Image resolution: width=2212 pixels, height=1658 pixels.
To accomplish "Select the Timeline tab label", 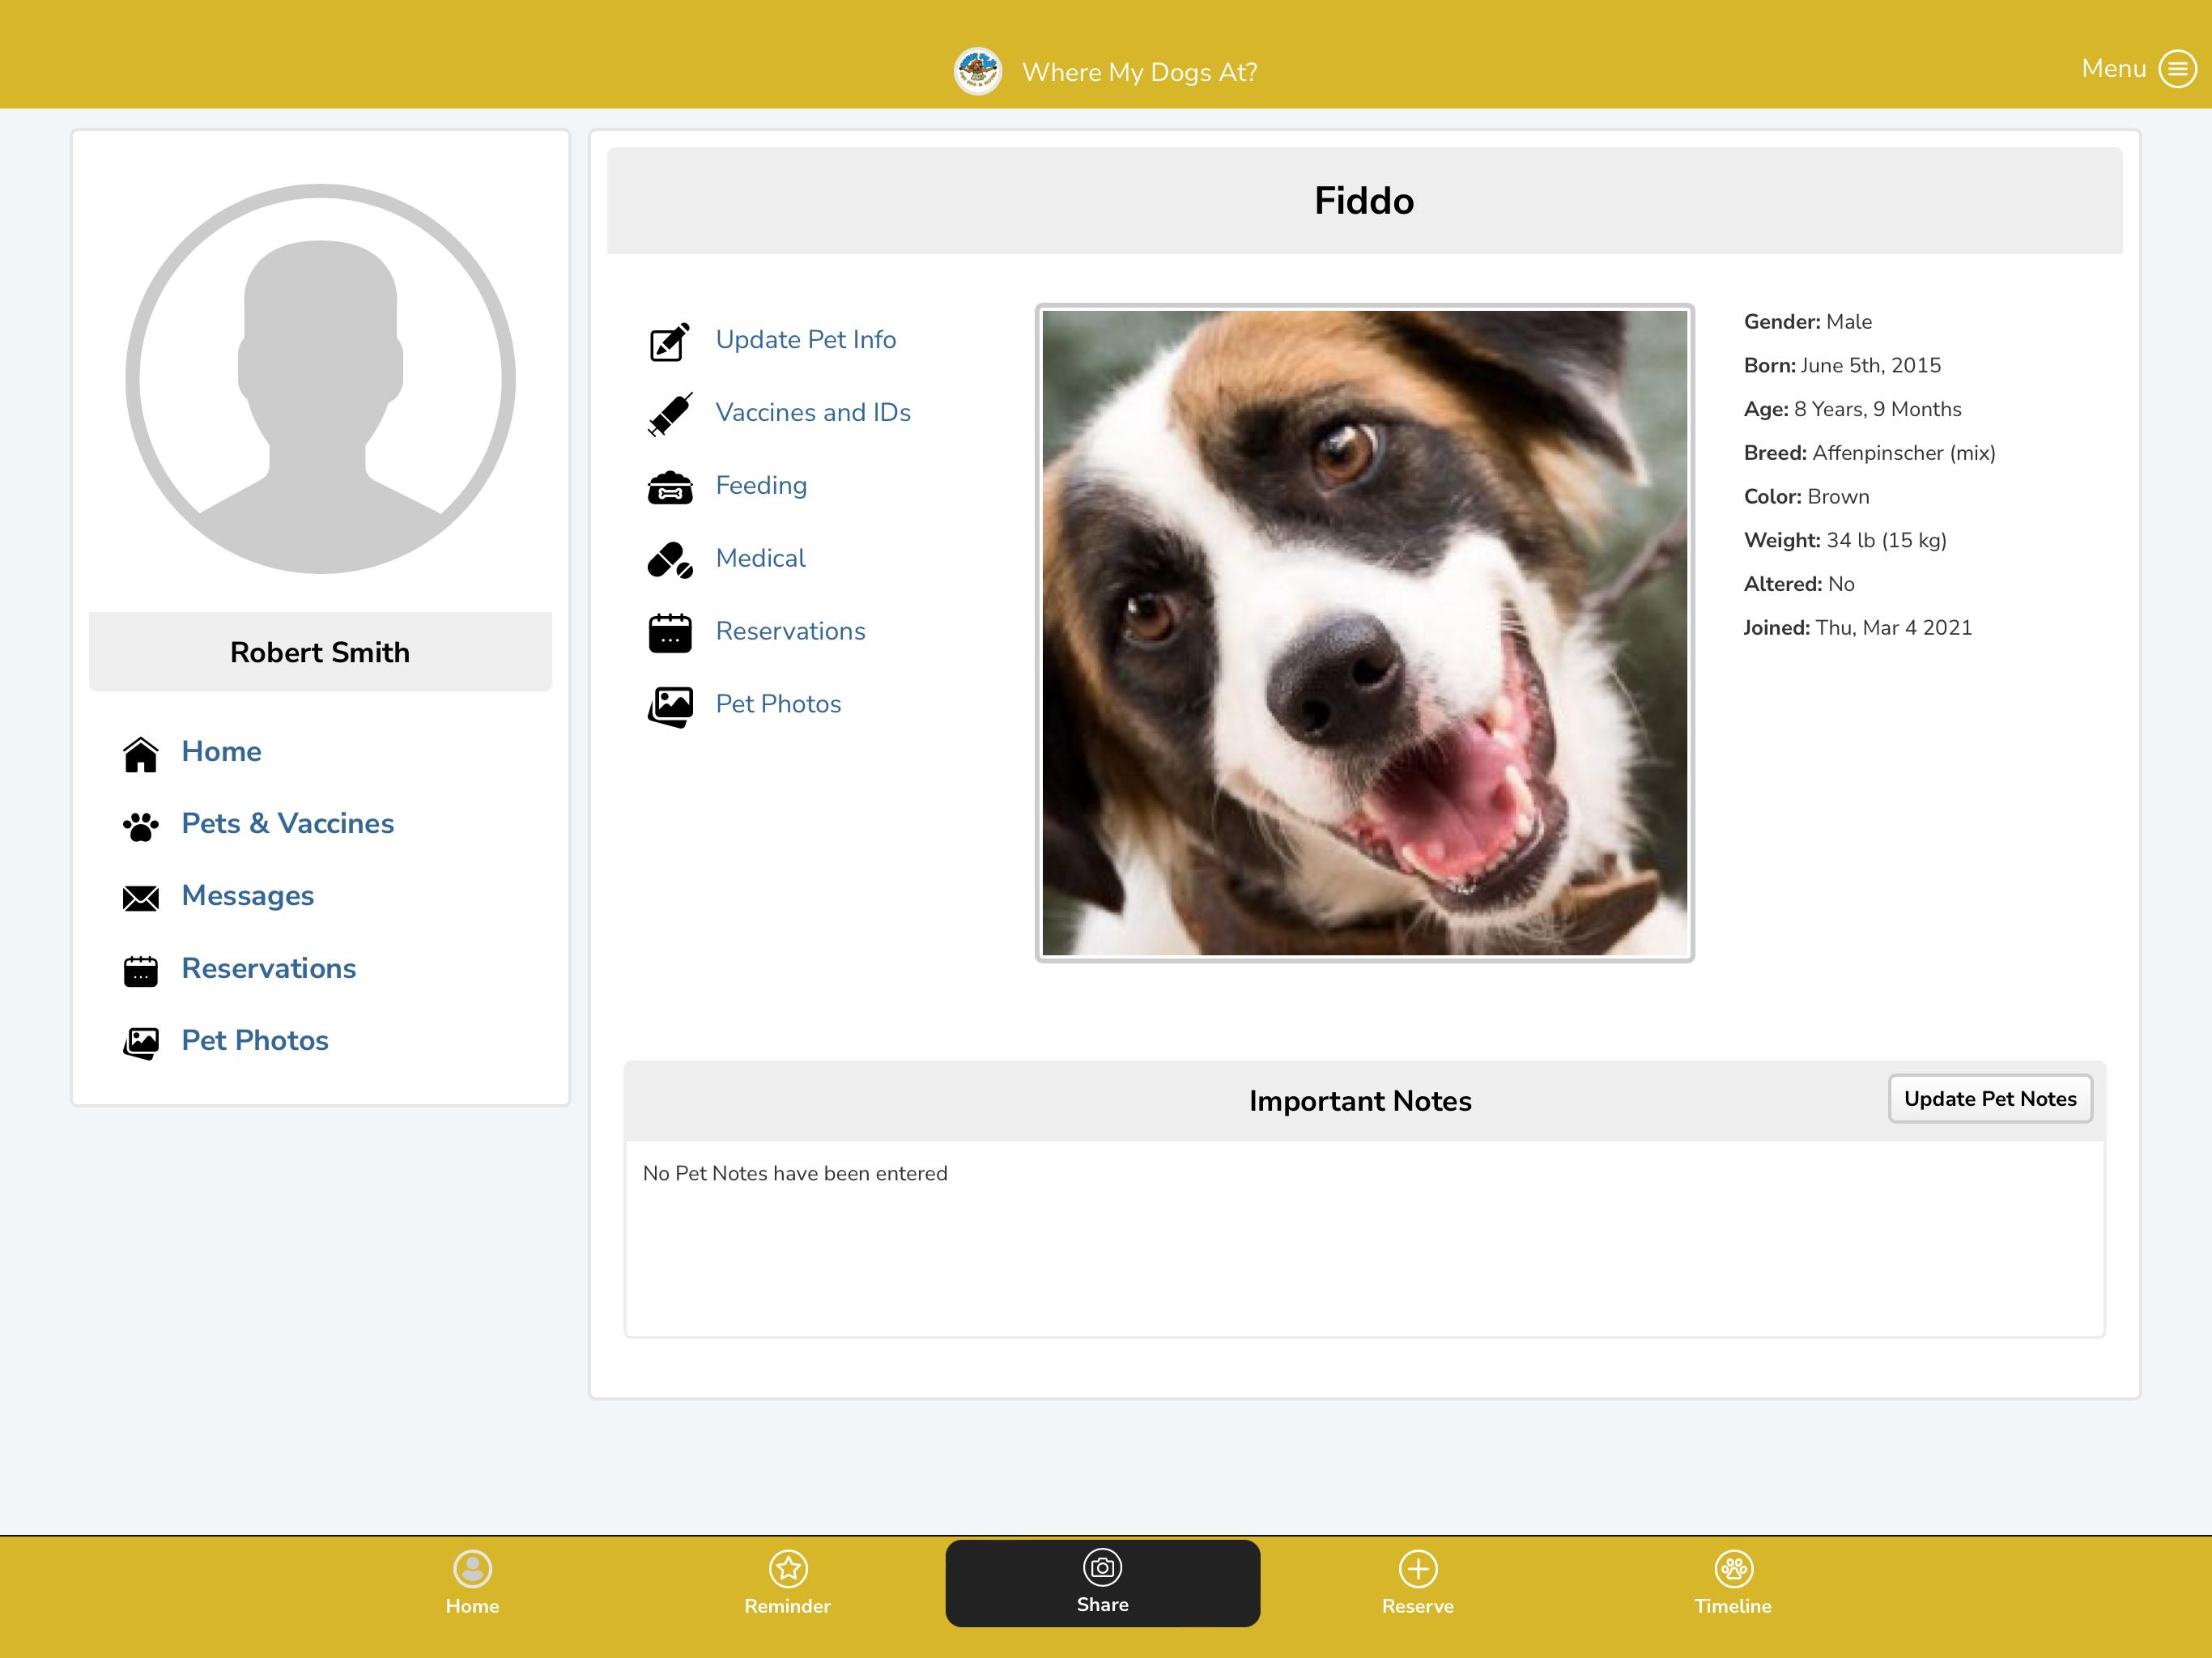I will [1733, 1606].
